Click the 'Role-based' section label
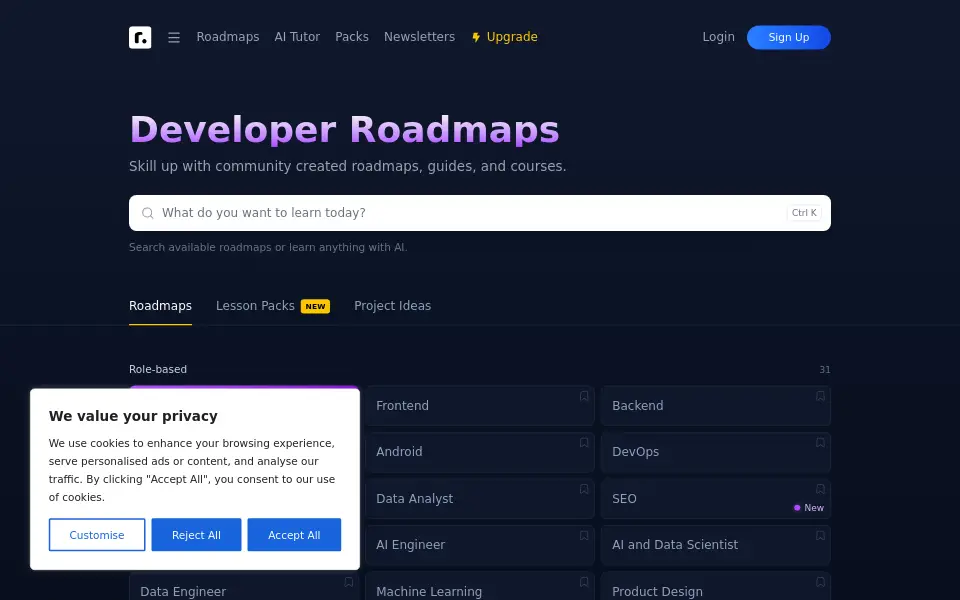This screenshot has width=960, height=600. (158, 369)
